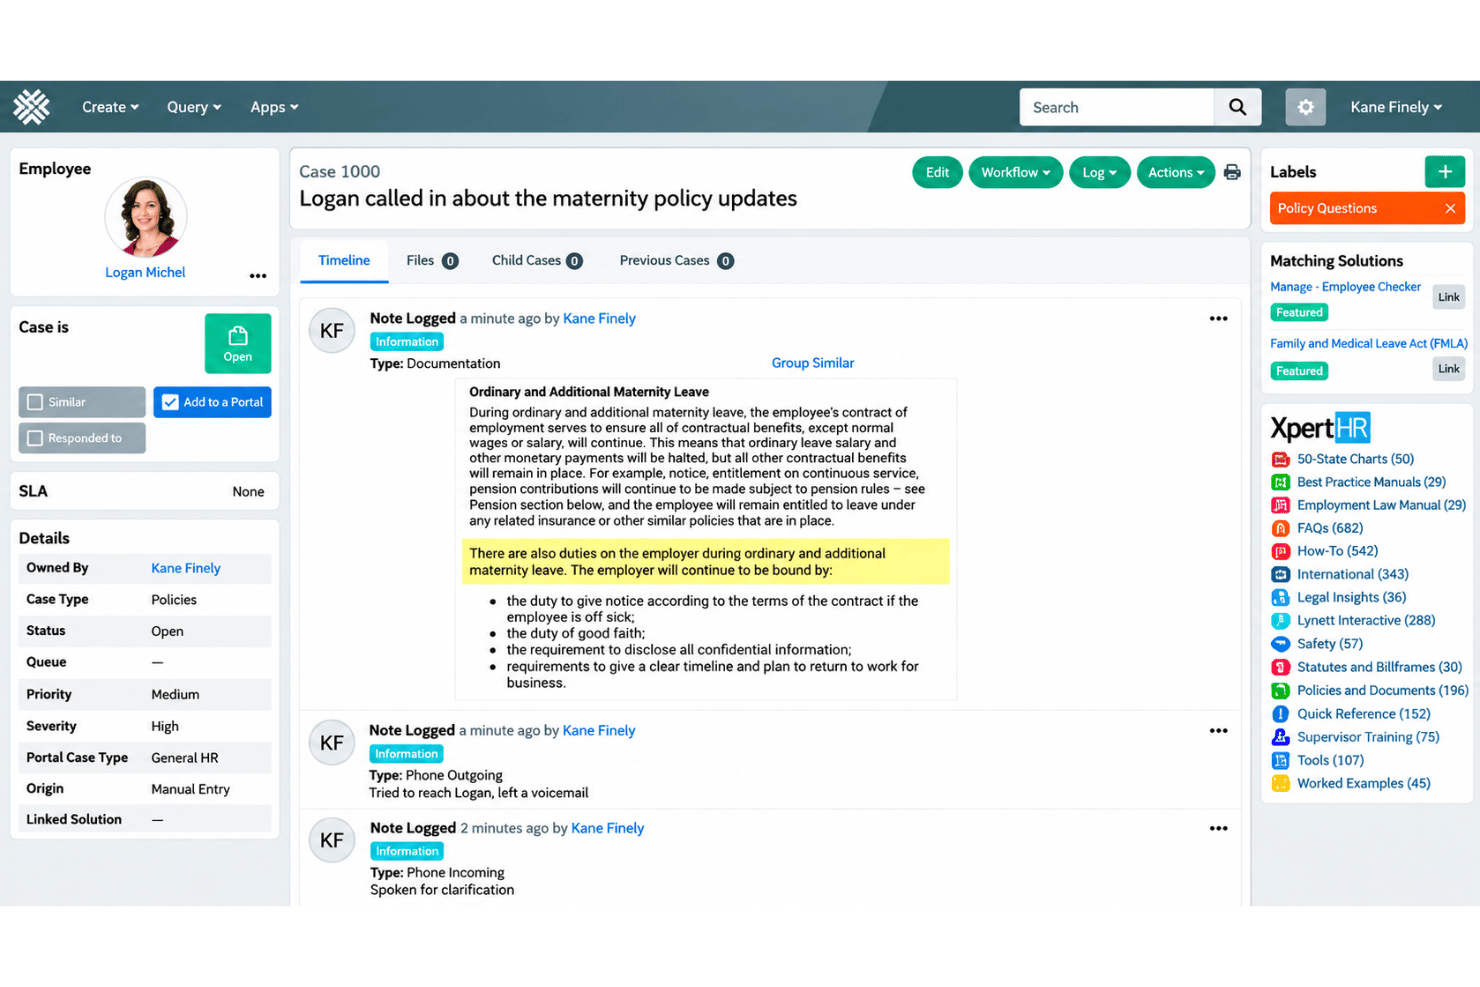The image size is (1480, 987).
Task: Click in the Search input field
Action: pos(1116,107)
